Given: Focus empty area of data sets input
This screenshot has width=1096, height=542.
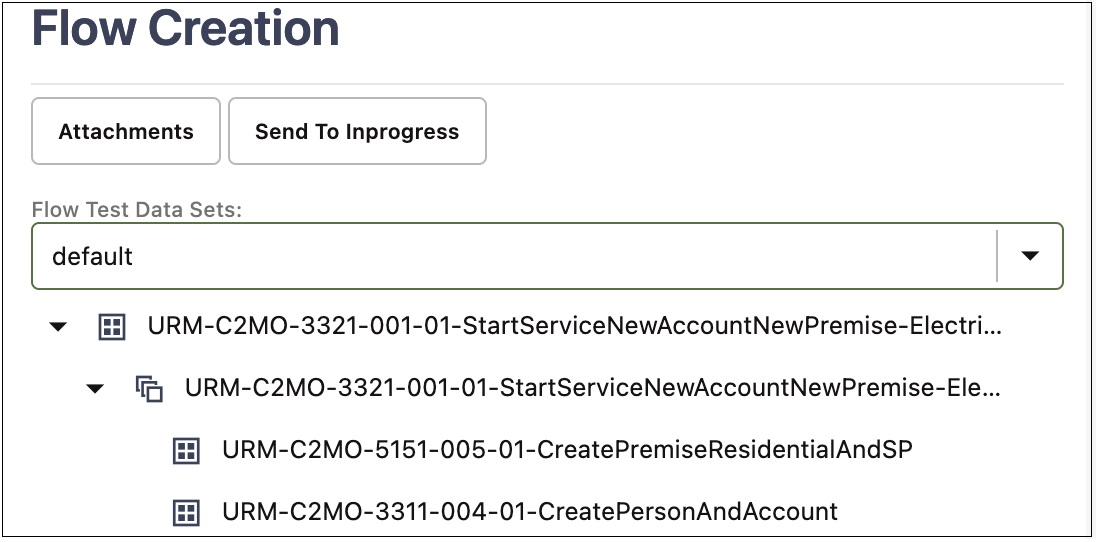Looking at the screenshot, I should 559,256.
